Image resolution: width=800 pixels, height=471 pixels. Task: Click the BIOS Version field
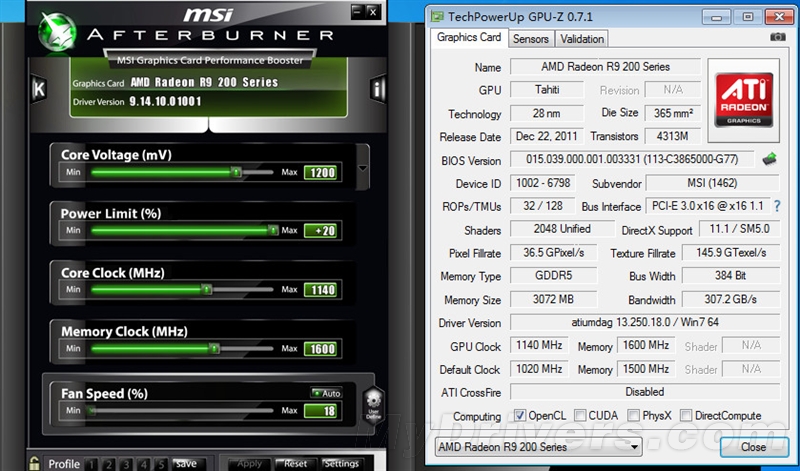click(632, 159)
